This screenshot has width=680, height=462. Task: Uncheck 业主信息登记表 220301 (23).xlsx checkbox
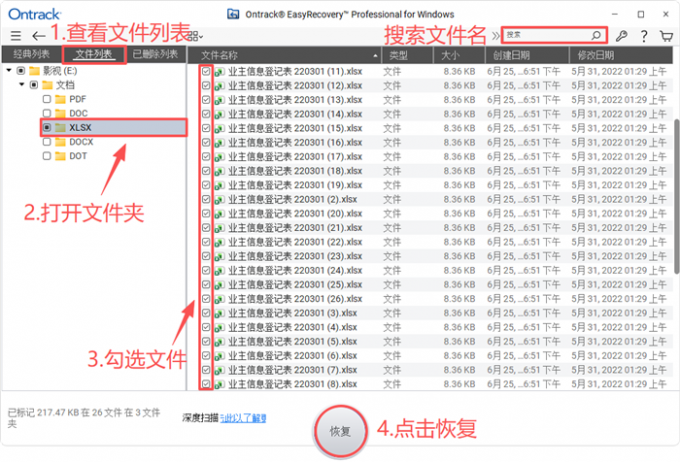(x=206, y=256)
